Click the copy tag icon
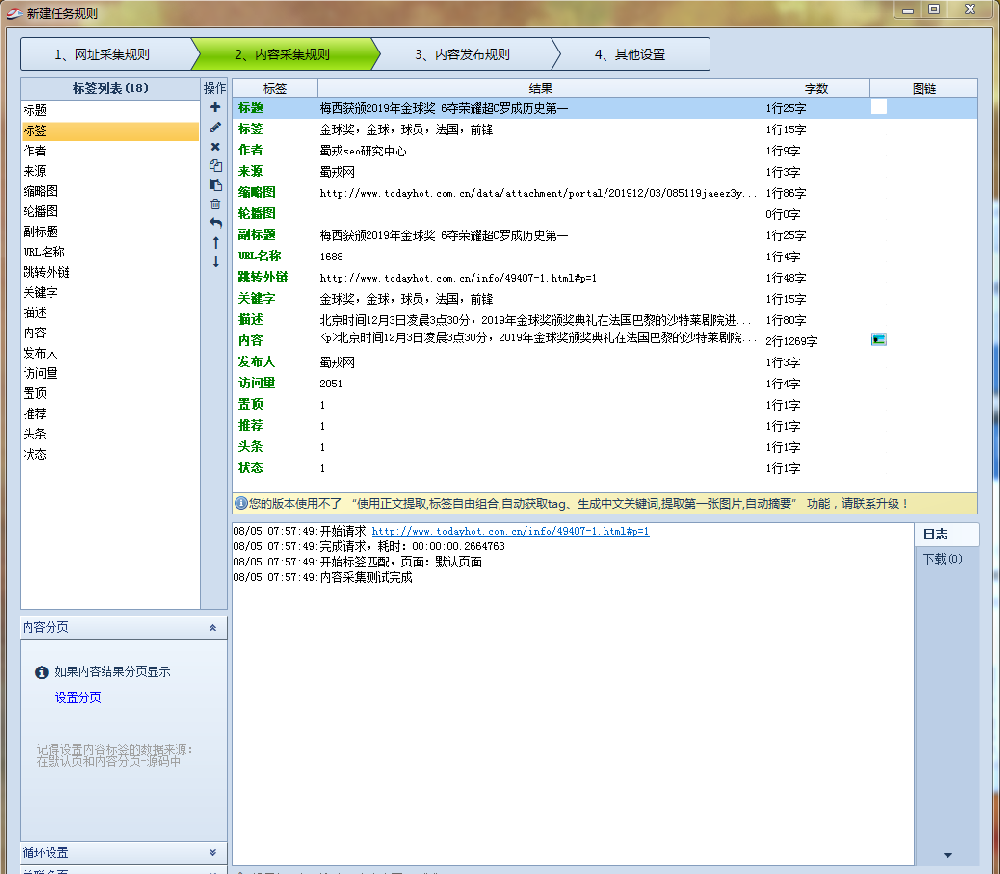The width and height of the screenshot is (1000, 874). tap(215, 166)
